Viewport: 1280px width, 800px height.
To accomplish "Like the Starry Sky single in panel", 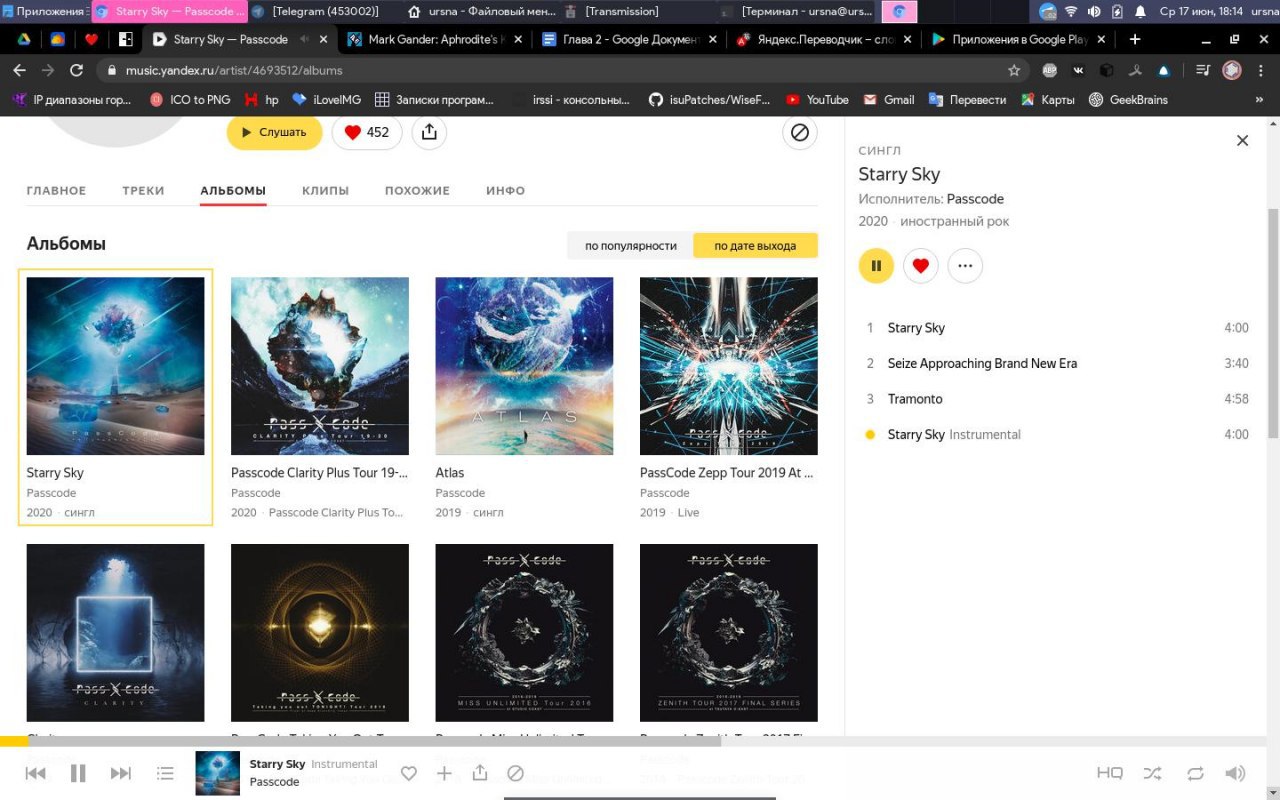I will click(x=921, y=266).
